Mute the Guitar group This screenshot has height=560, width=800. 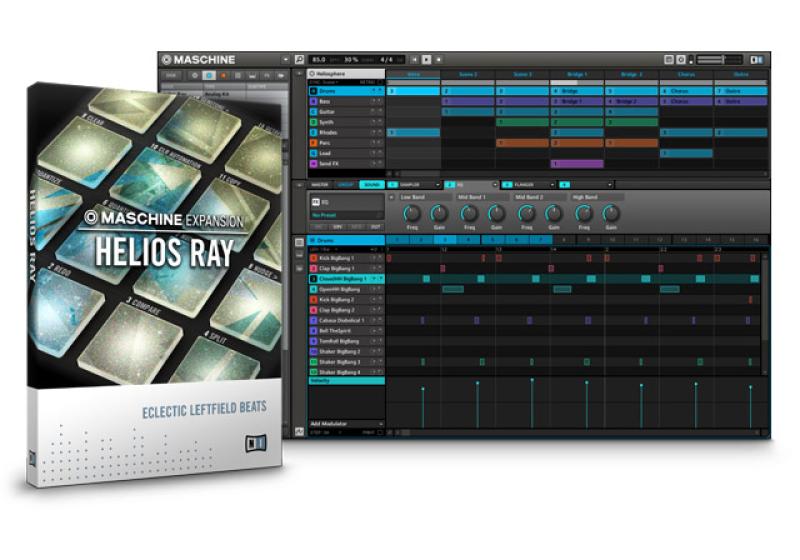[373, 112]
